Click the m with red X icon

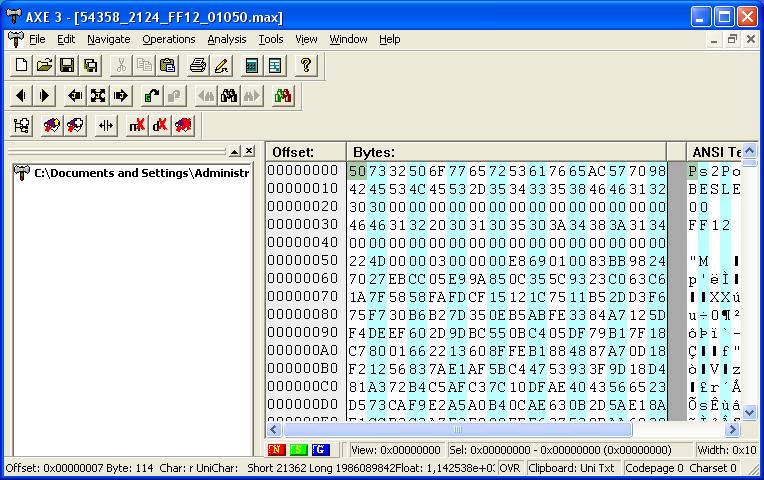pyautogui.click(x=137, y=126)
